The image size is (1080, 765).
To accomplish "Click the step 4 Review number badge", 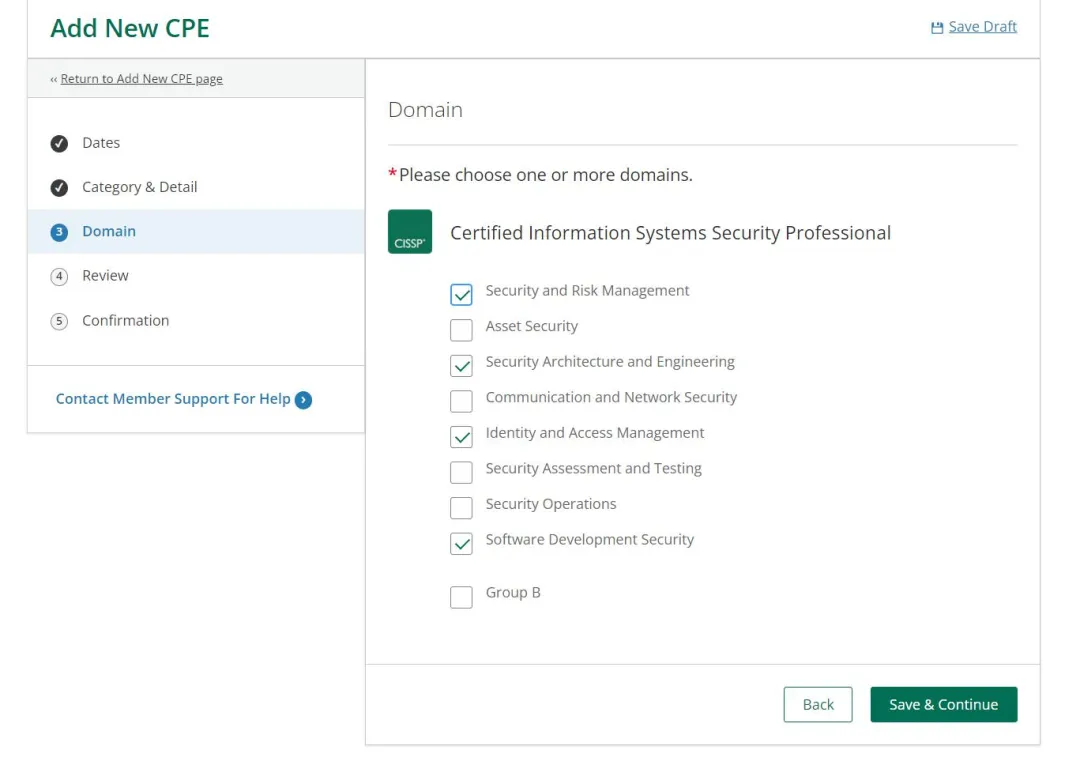I will pos(59,276).
